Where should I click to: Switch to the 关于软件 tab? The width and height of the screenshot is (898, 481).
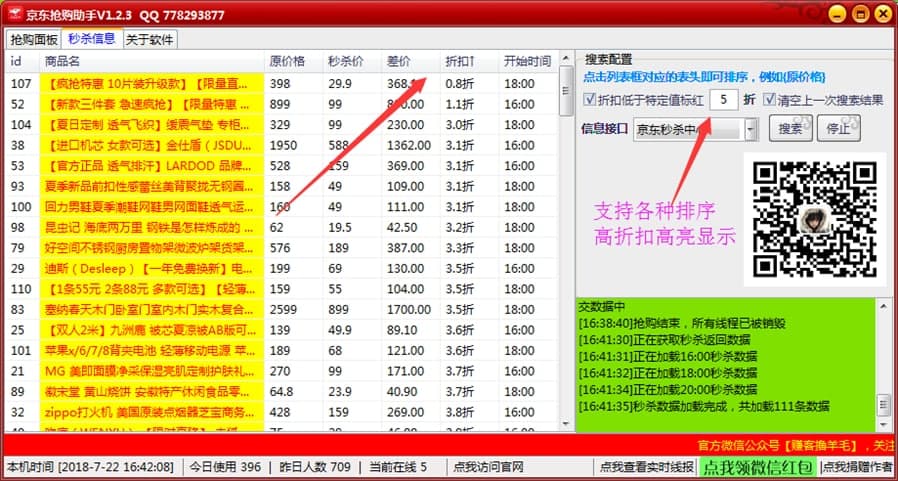(150, 40)
